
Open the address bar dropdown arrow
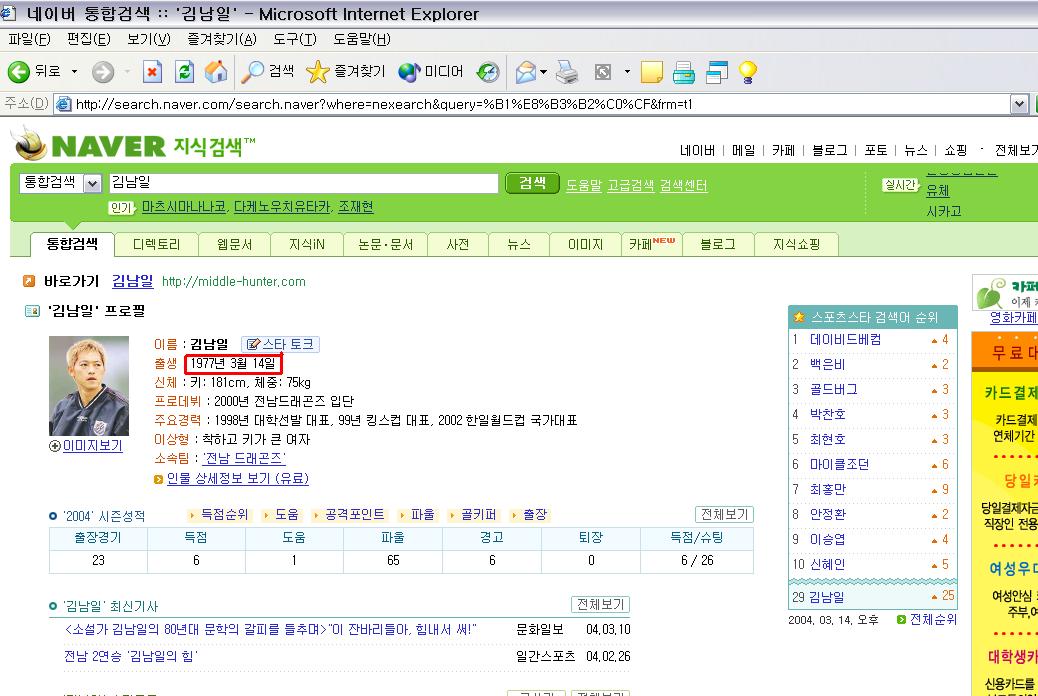tap(1019, 104)
